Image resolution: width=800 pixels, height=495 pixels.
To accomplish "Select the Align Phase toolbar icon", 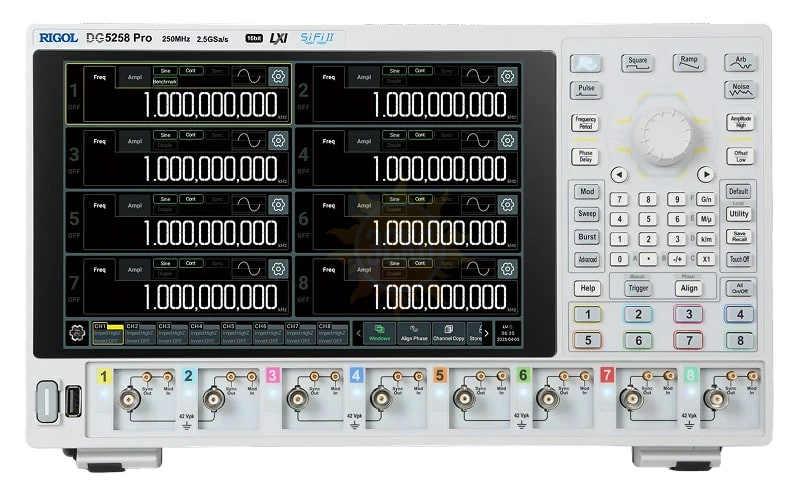I will click(414, 332).
